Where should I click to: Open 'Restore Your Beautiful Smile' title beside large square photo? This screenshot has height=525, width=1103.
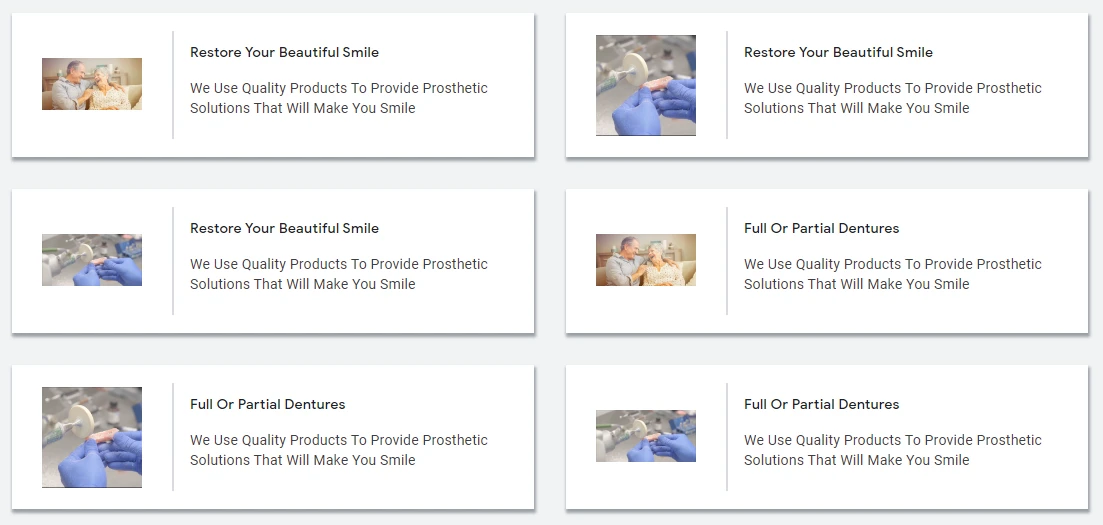pos(838,52)
